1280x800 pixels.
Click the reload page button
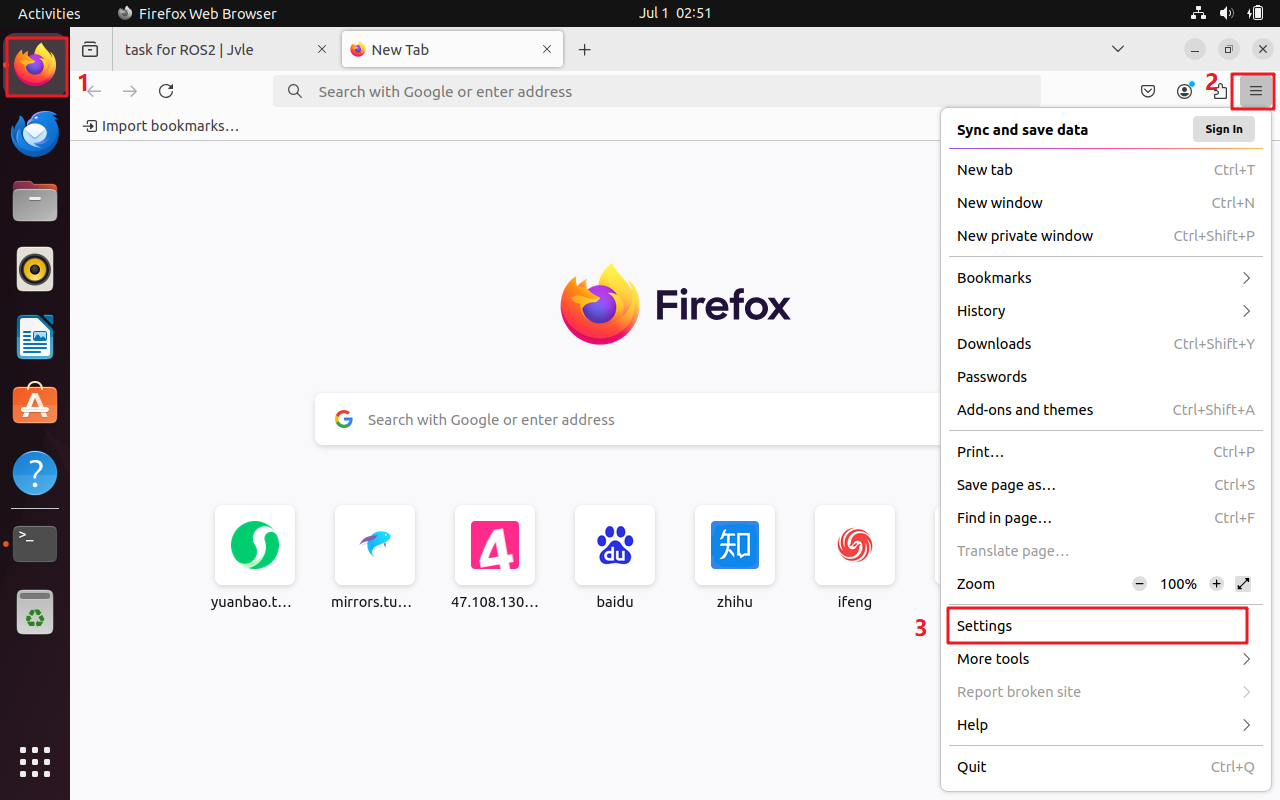(x=166, y=91)
